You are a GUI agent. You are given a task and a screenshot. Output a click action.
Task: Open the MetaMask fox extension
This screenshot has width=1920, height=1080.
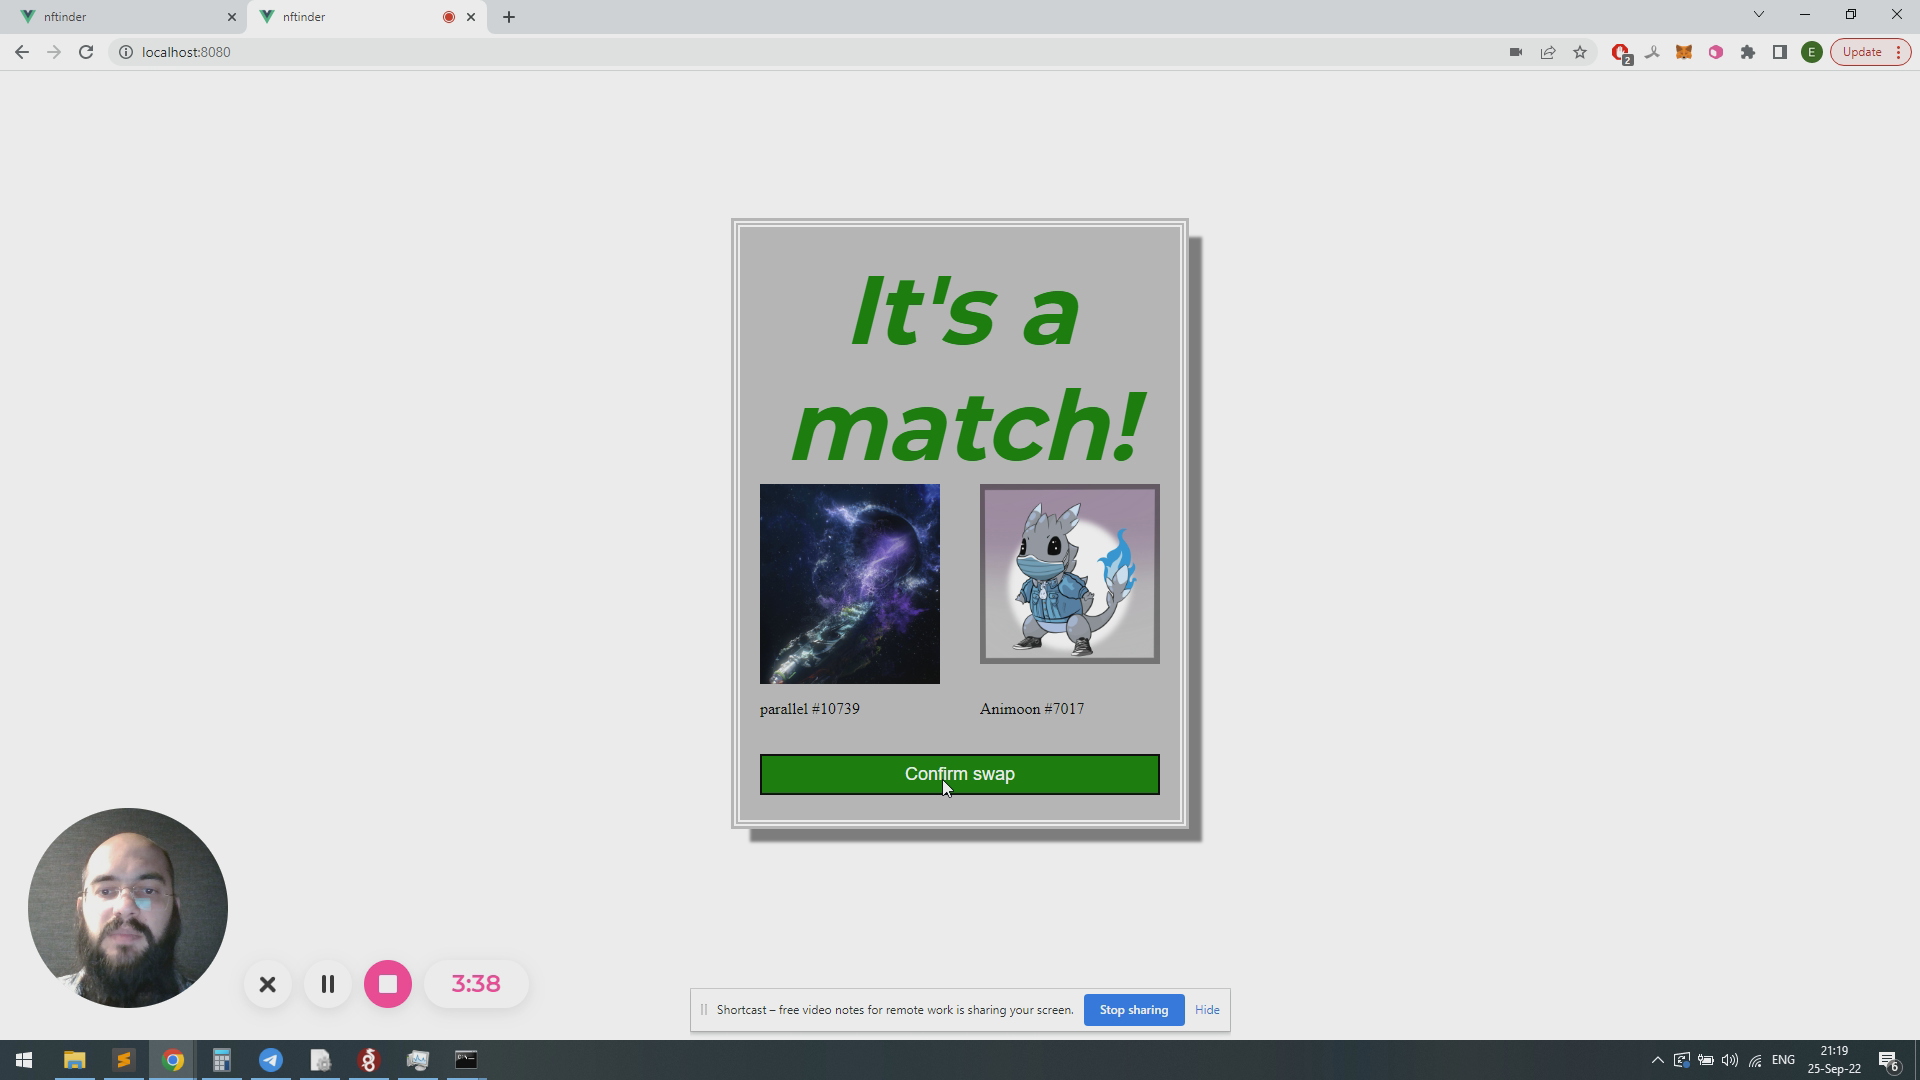click(x=1684, y=52)
